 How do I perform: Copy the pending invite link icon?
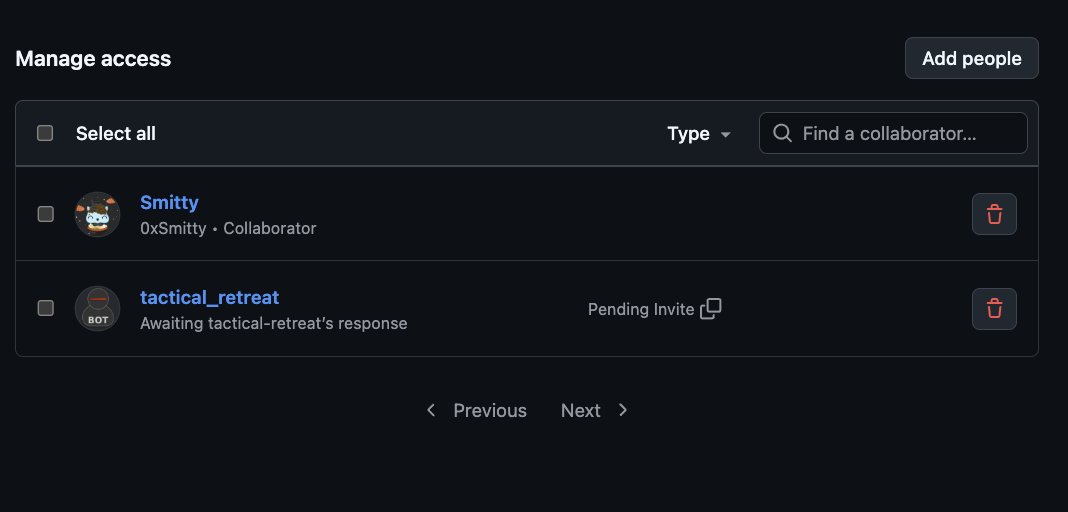coord(710,308)
